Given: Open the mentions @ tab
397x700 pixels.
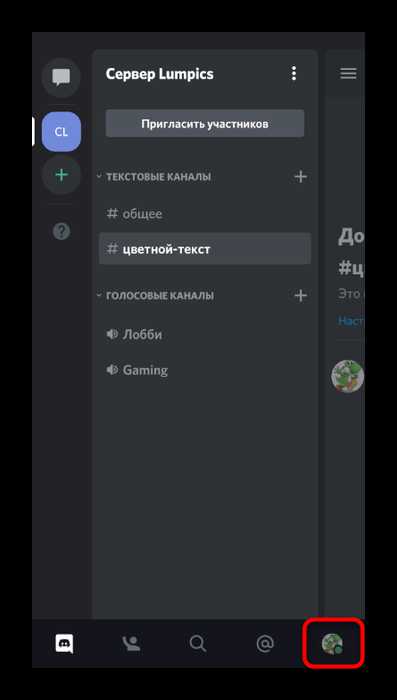Looking at the screenshot, I should pyautogui.click(x=265, y=644).
